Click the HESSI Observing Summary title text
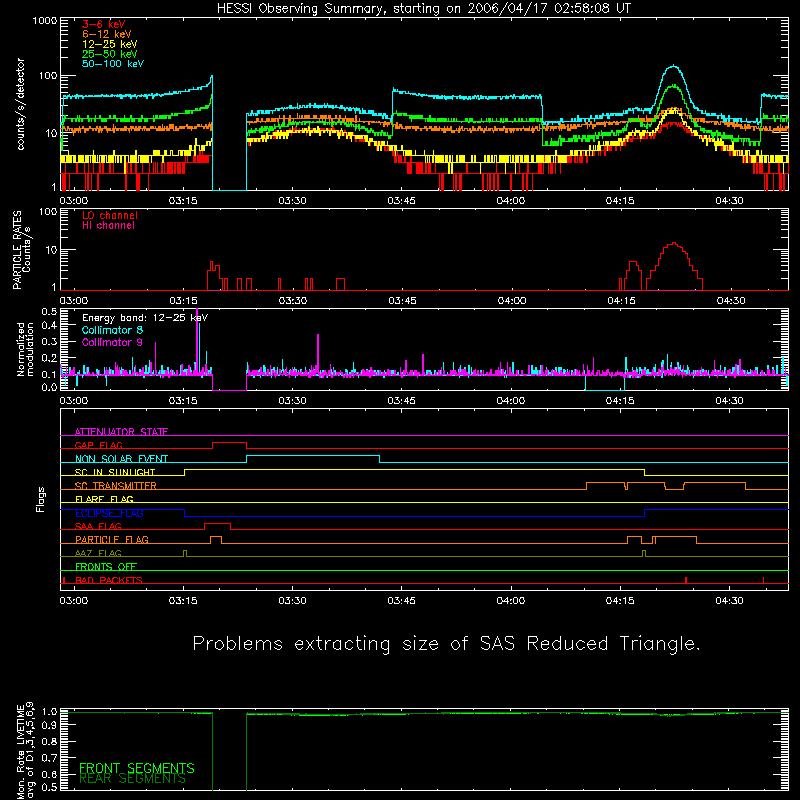 coord(423,9)
